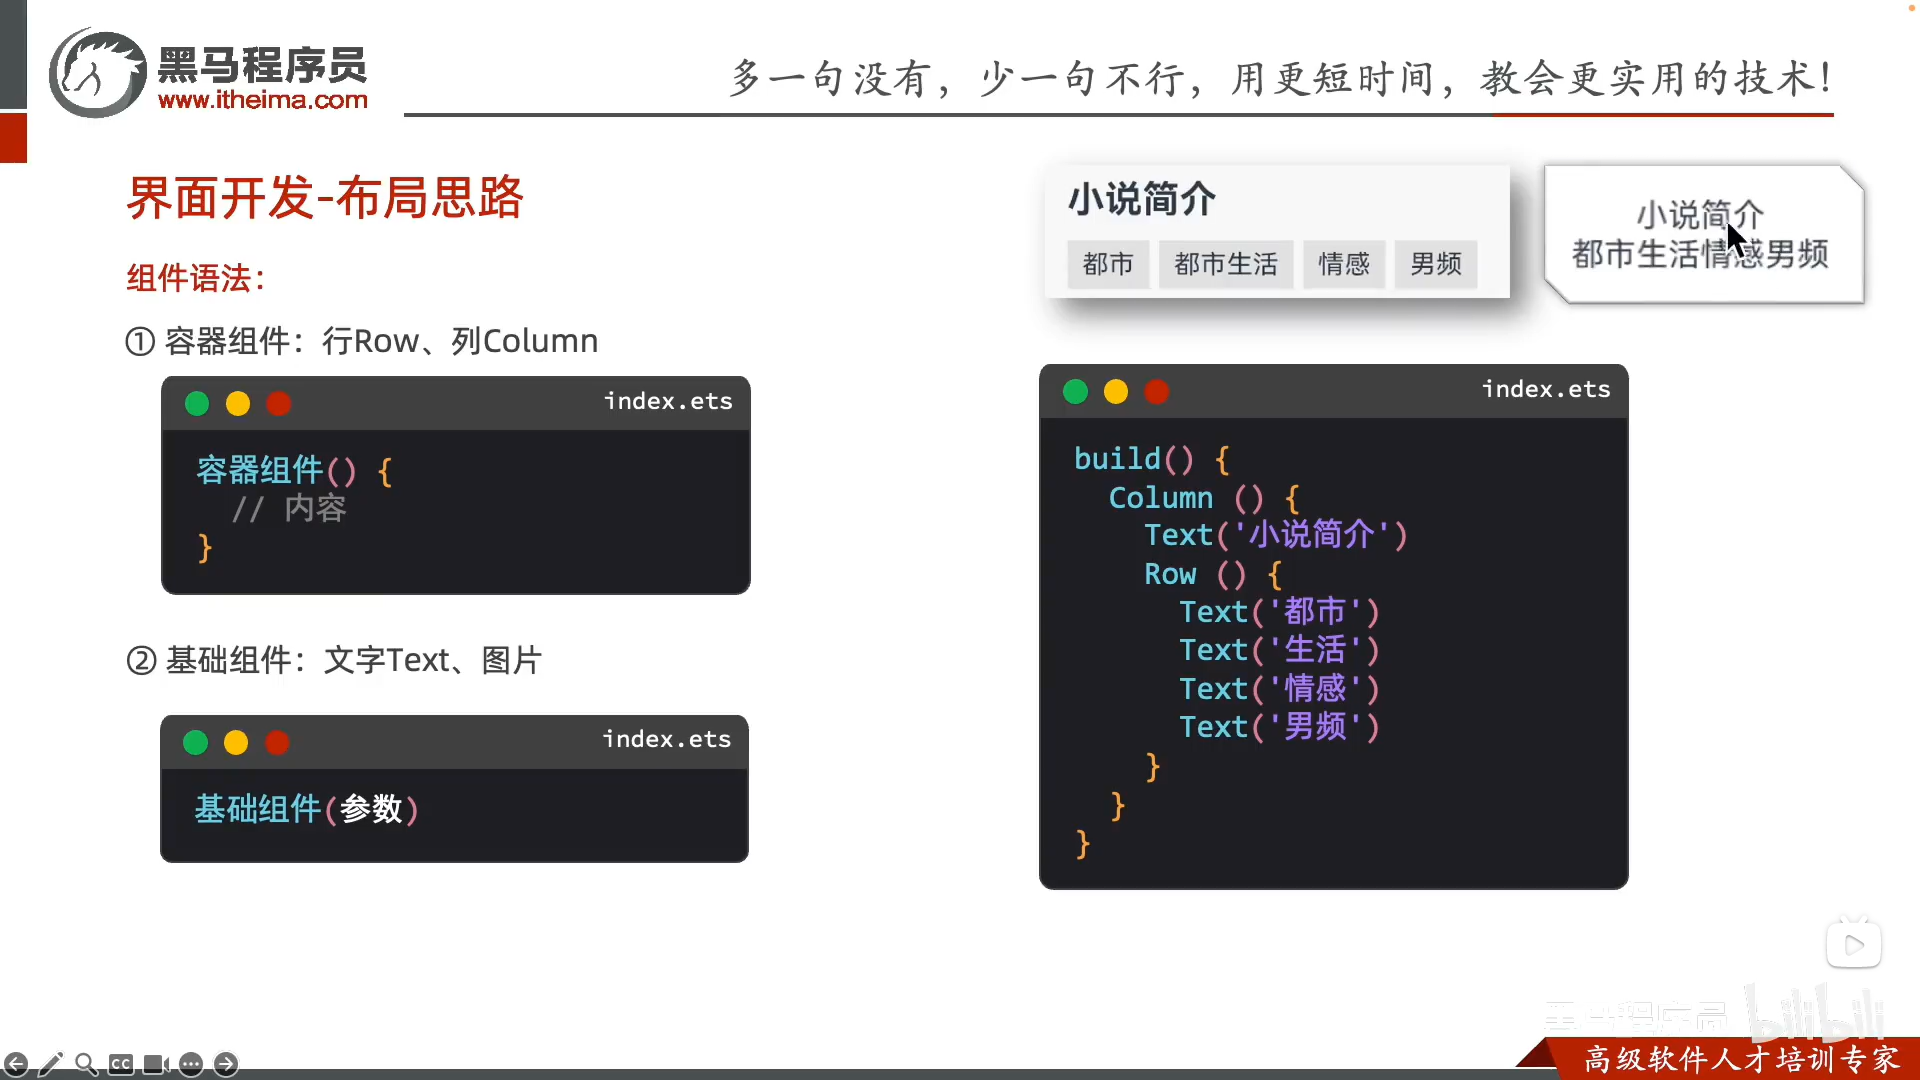
Task: Select the pen annotation tool
Action: click(x=51, y=1064)
